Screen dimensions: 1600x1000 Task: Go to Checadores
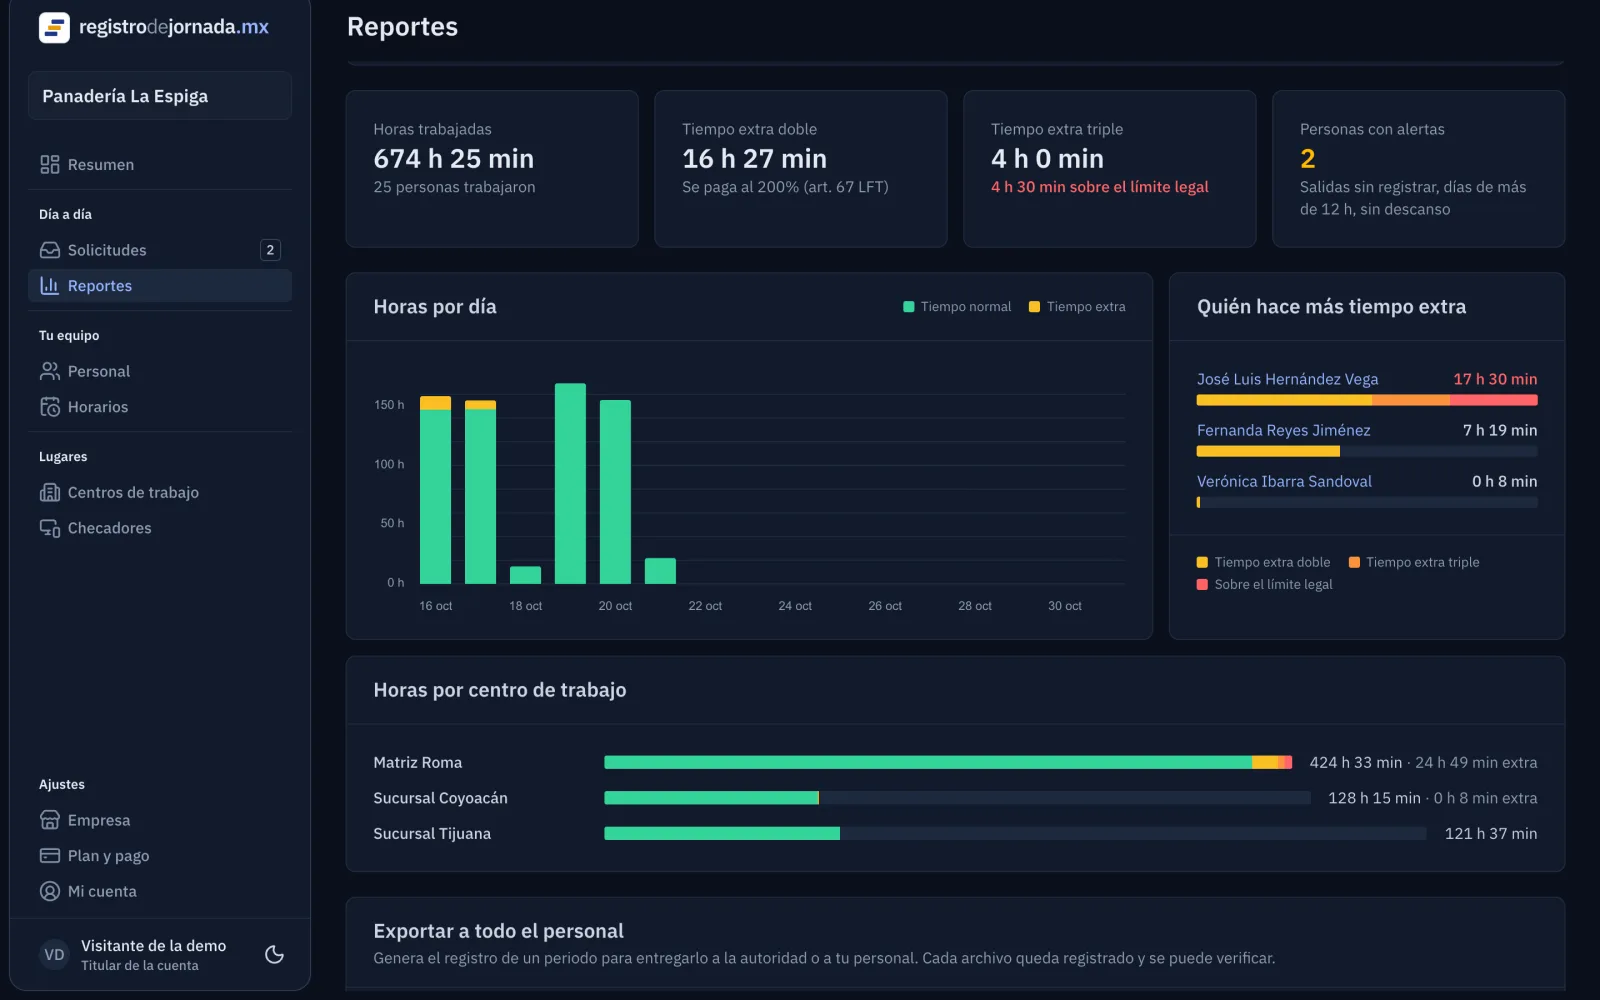click(x=160, y=528)
